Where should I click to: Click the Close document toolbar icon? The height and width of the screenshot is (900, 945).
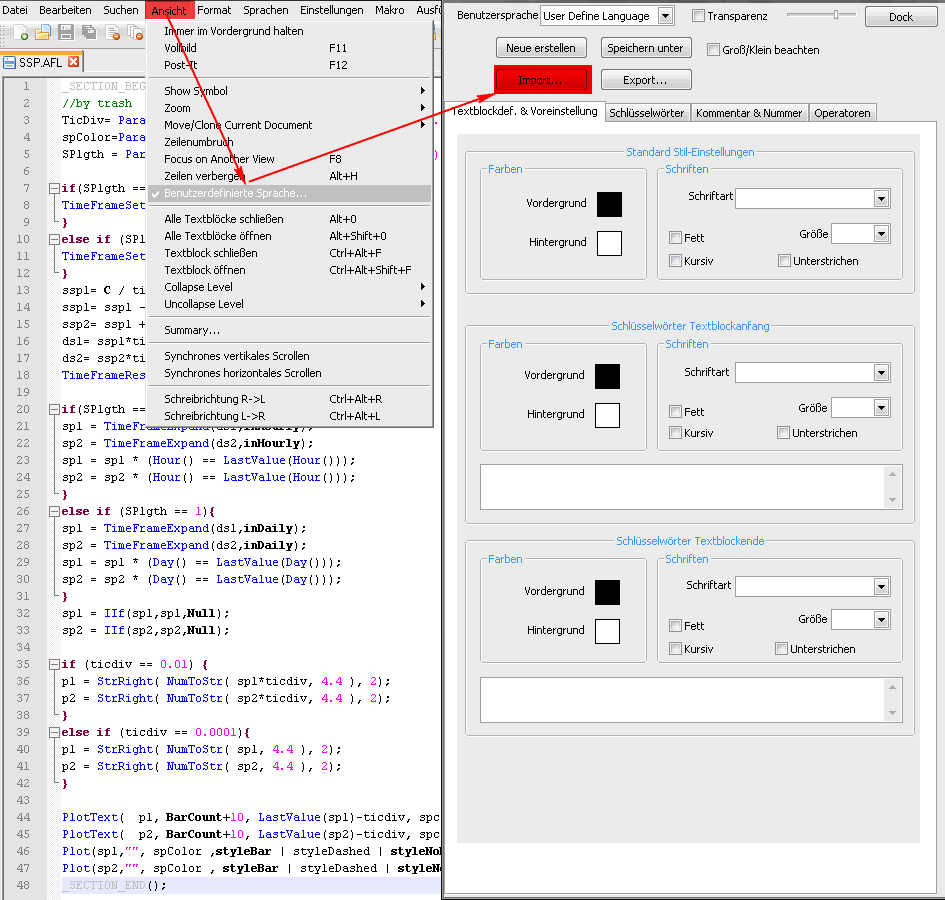pyautogui.click(x=111, y=34)
